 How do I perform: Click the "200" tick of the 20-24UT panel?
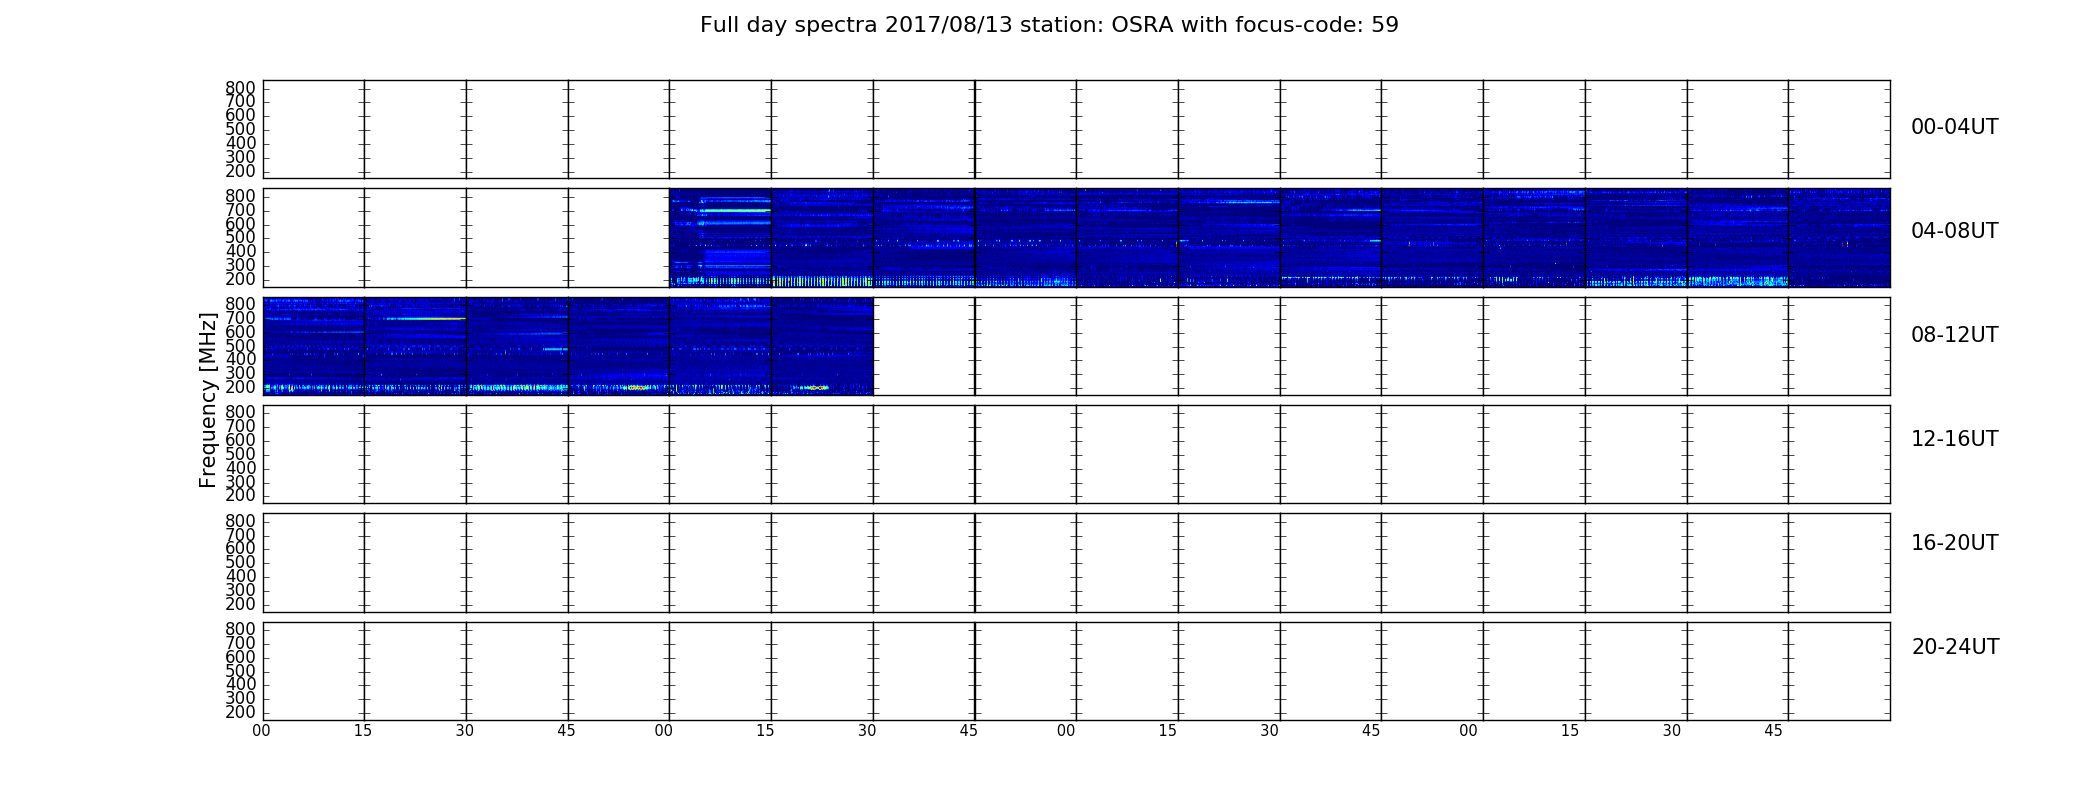tap(240, 712)
